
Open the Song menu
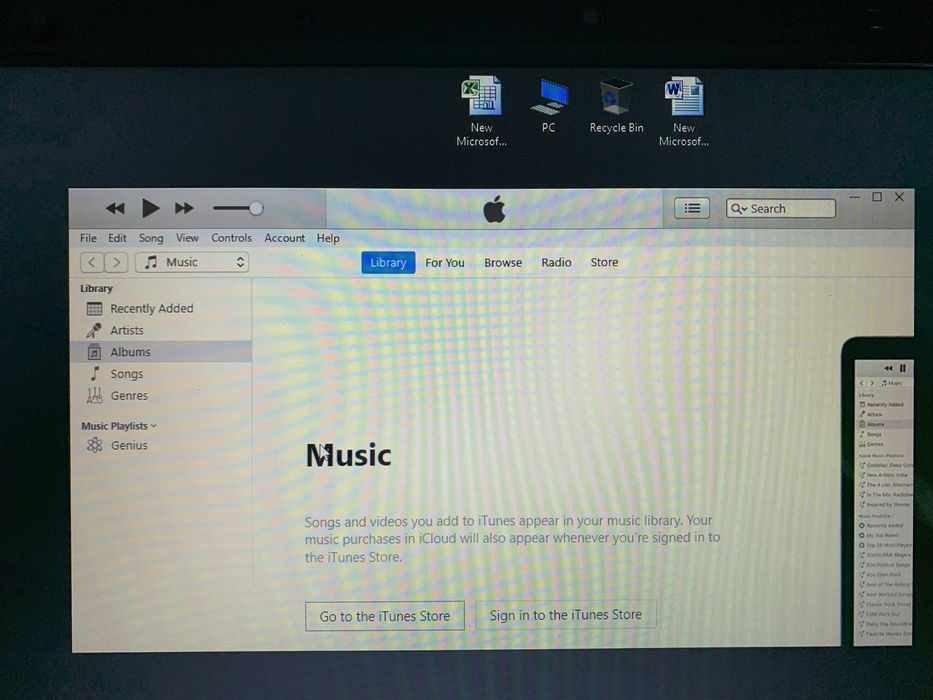(151, 238)
